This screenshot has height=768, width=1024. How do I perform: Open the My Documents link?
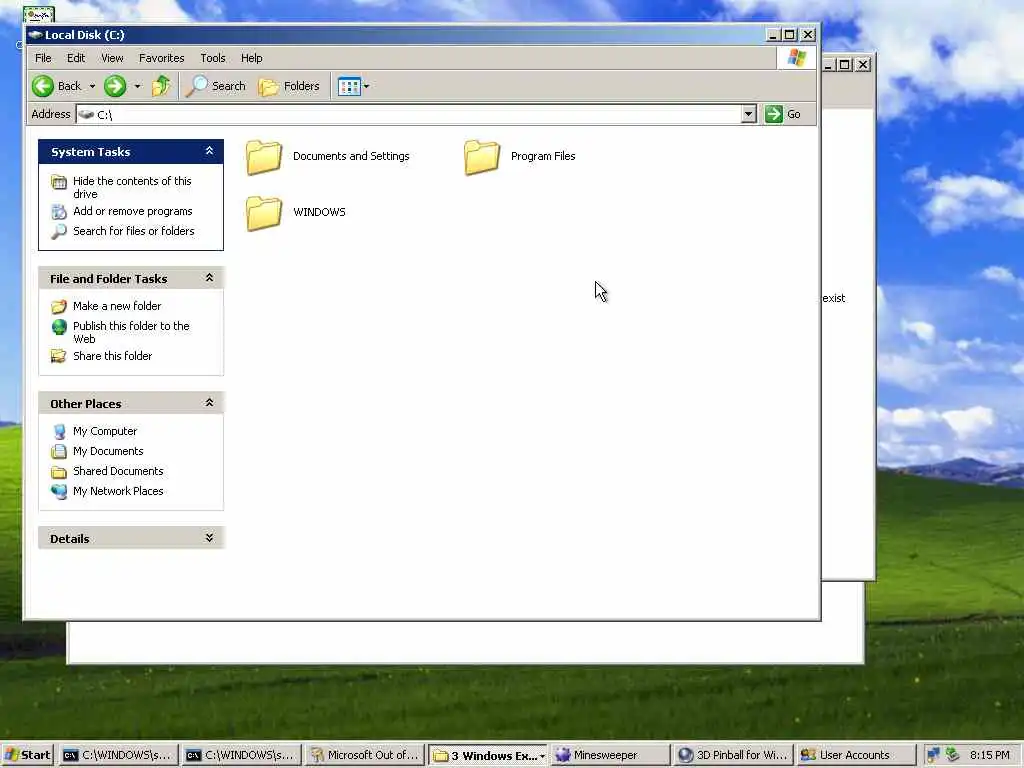coord(108,451)
